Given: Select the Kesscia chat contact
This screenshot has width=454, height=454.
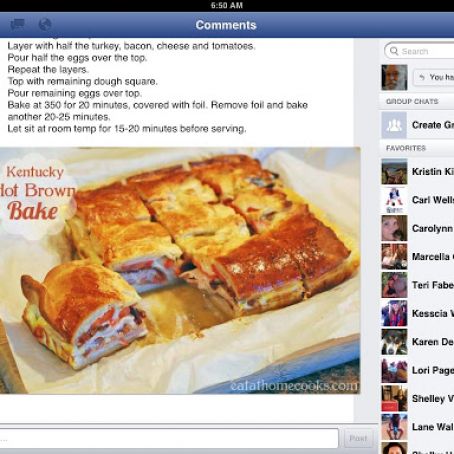Looking at the screenshot, I should (x=417, y=313).
